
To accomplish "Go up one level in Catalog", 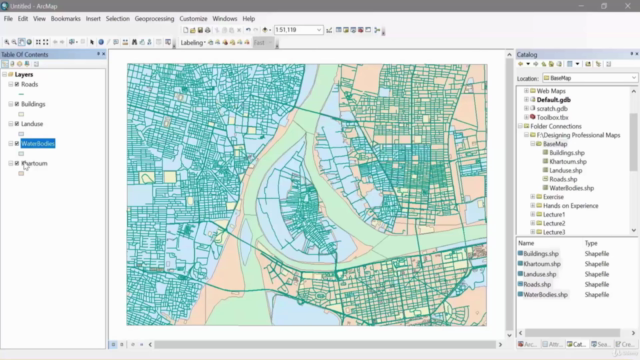I will click(544, 64).
